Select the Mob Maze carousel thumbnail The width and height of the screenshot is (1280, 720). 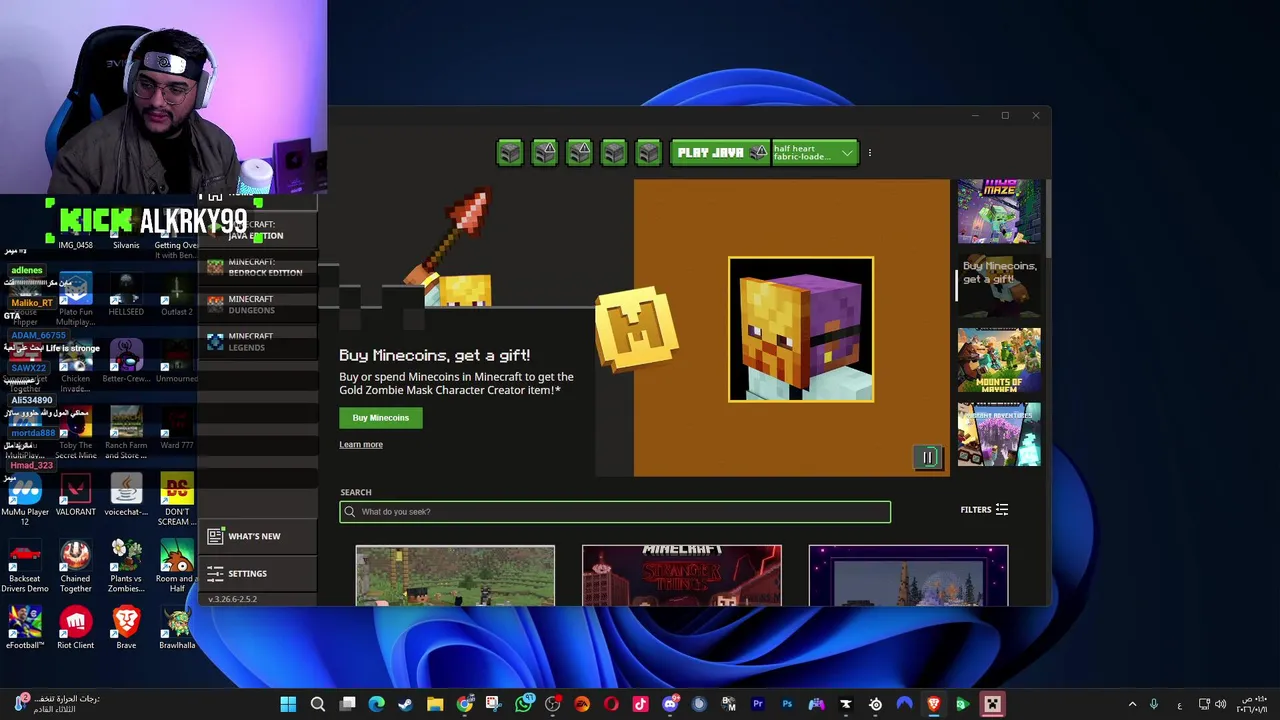(999, 211)
